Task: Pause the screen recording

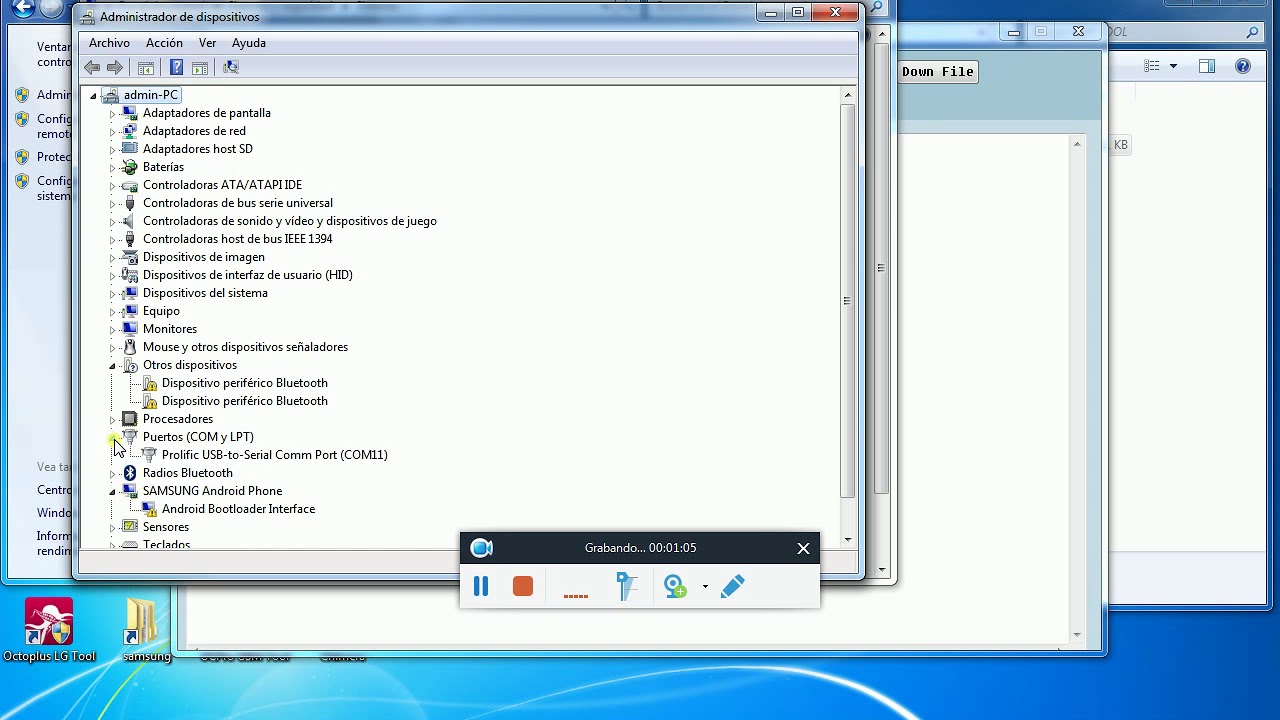Action: (481, 587)
